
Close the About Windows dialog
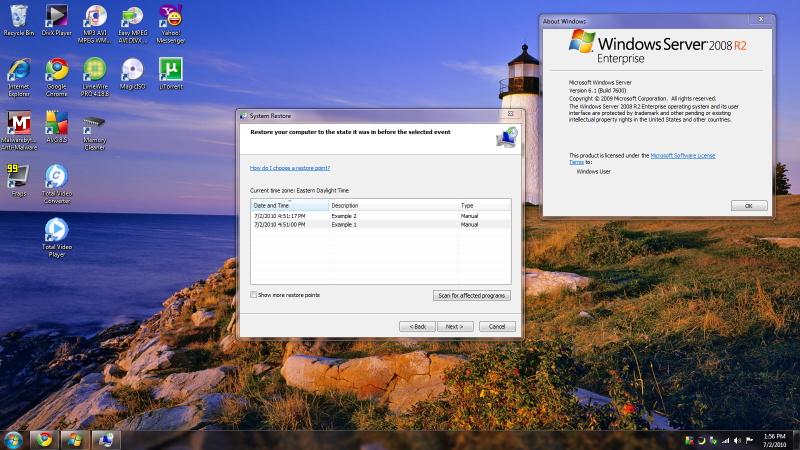click(761, 19)
